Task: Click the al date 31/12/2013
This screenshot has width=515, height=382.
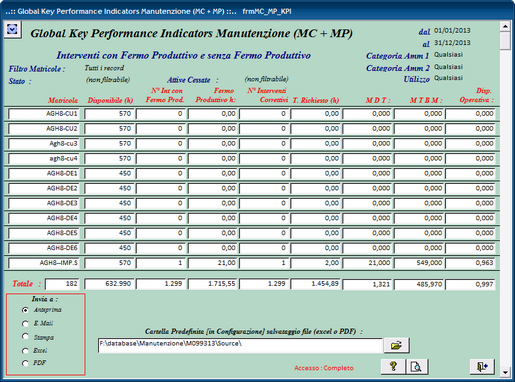Action: pyautogui.click(x=452, y=43)
